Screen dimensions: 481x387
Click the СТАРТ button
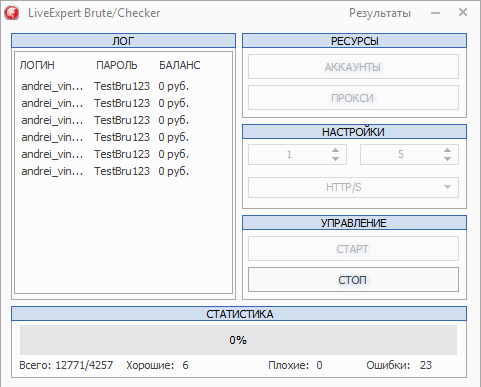(x=353, y=249)
